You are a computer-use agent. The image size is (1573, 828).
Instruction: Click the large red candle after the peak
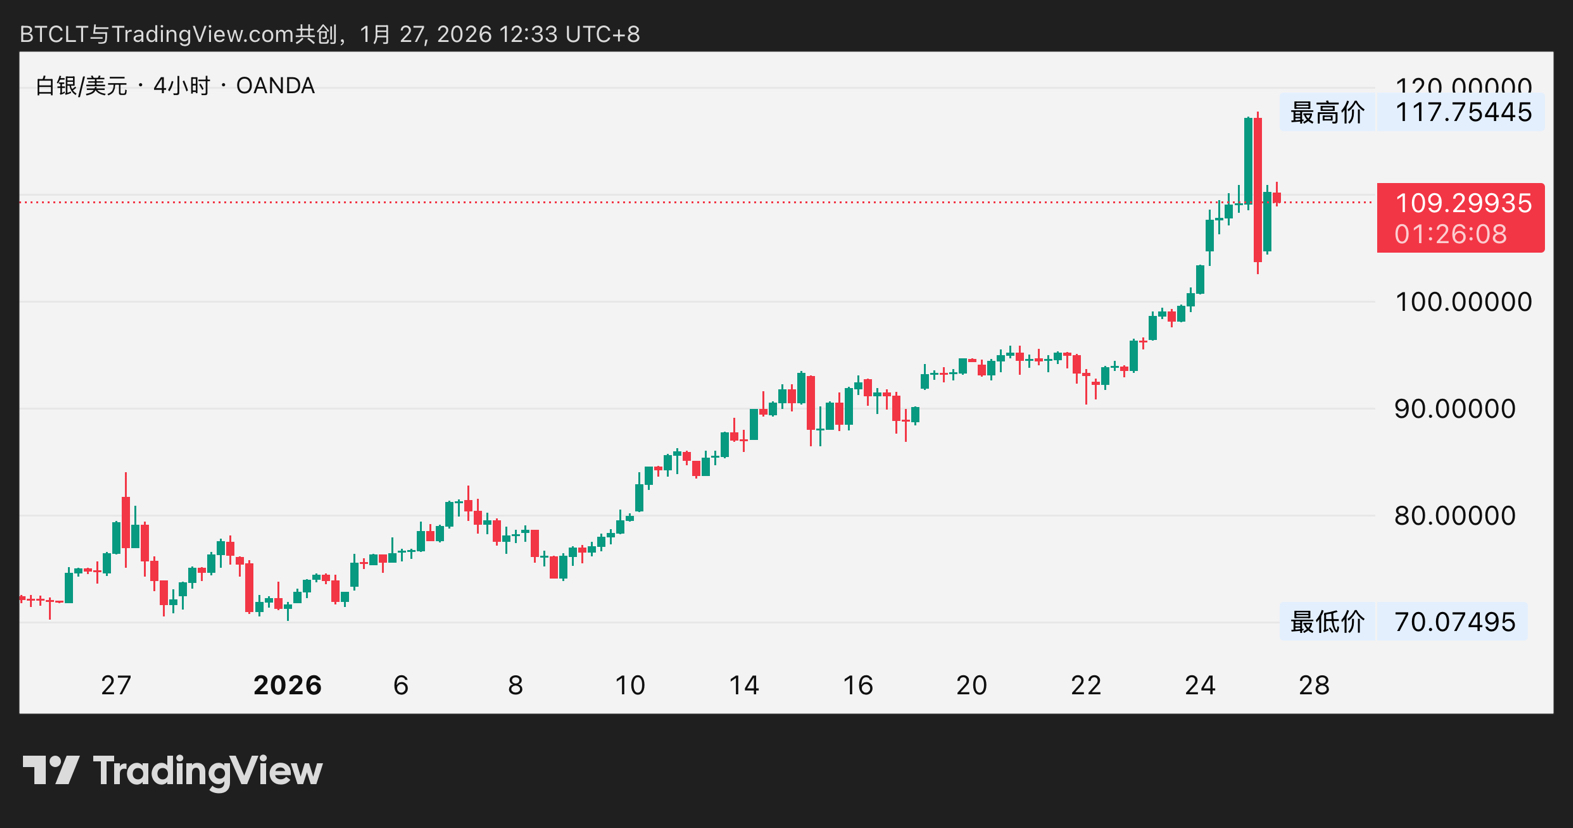[1258, 190]
